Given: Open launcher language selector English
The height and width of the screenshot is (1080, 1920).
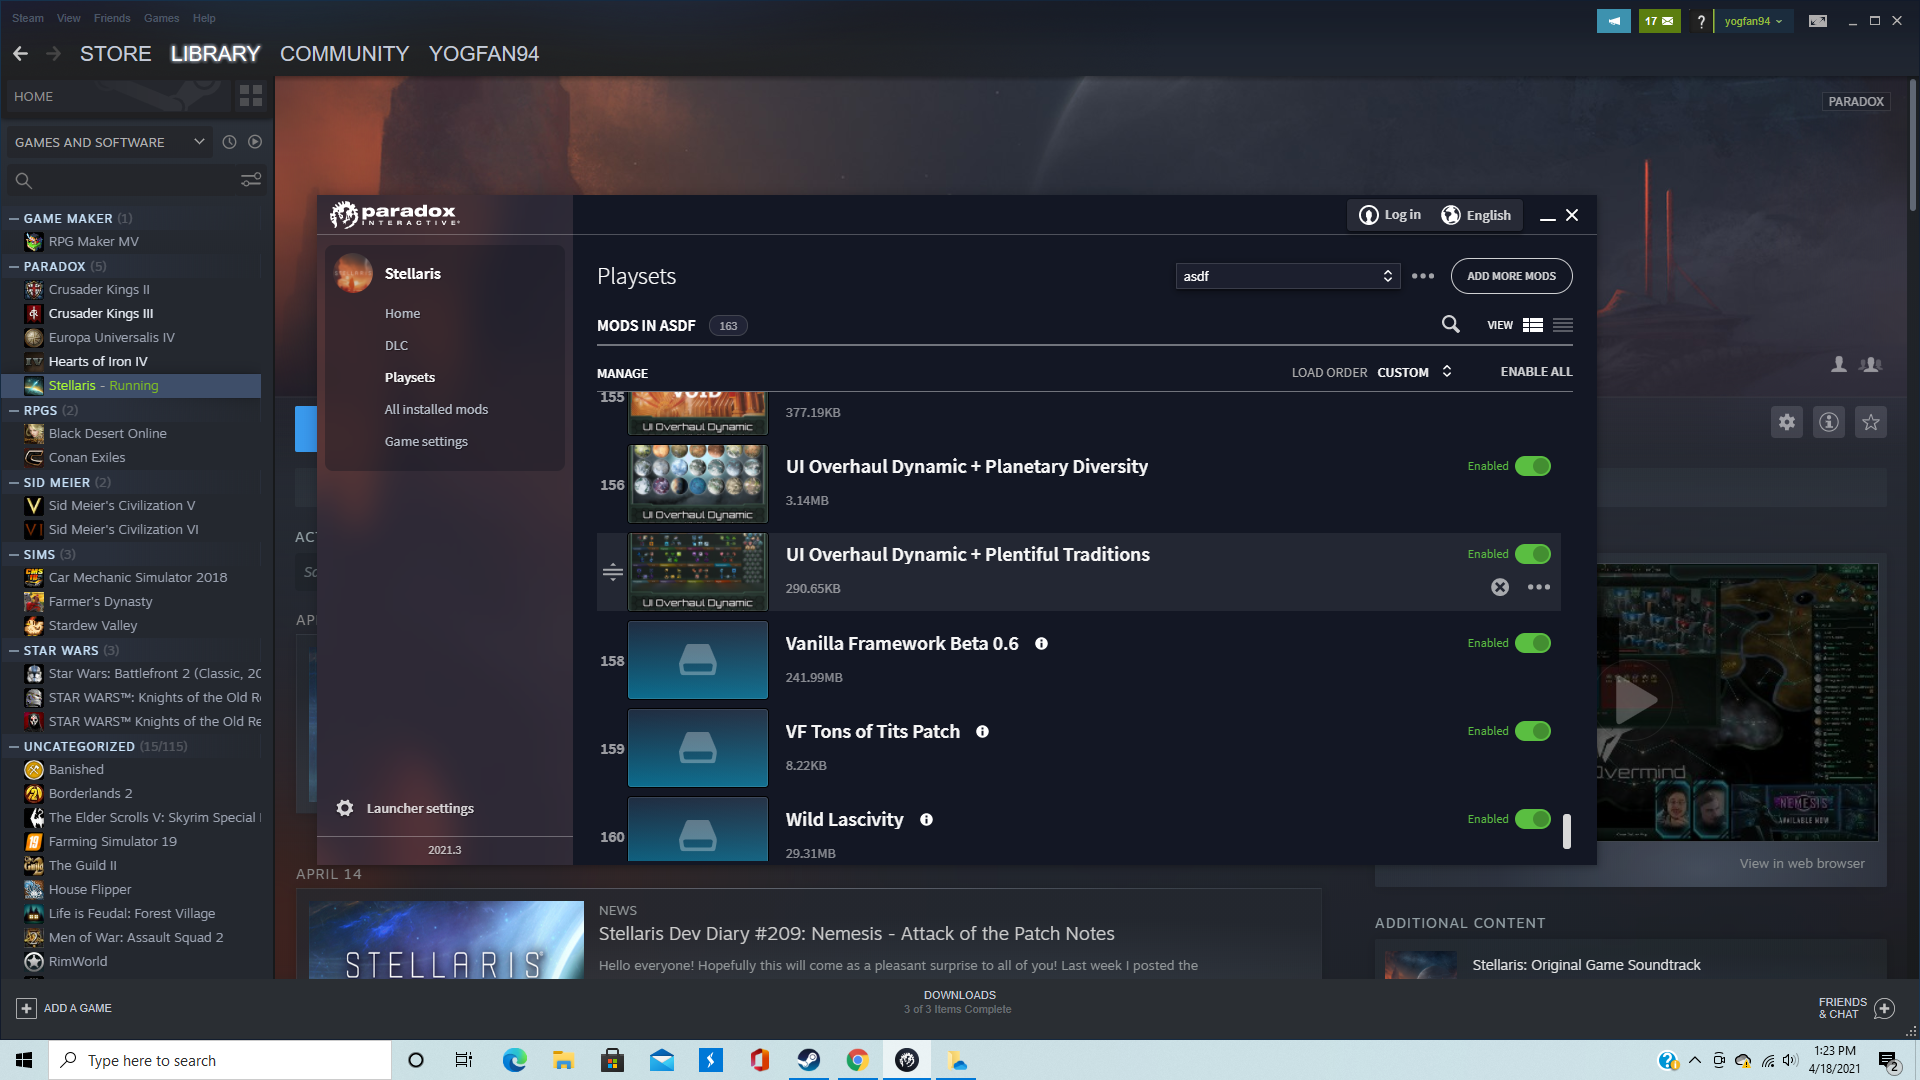Looking at the screenshot, I should pos(1476,215).
